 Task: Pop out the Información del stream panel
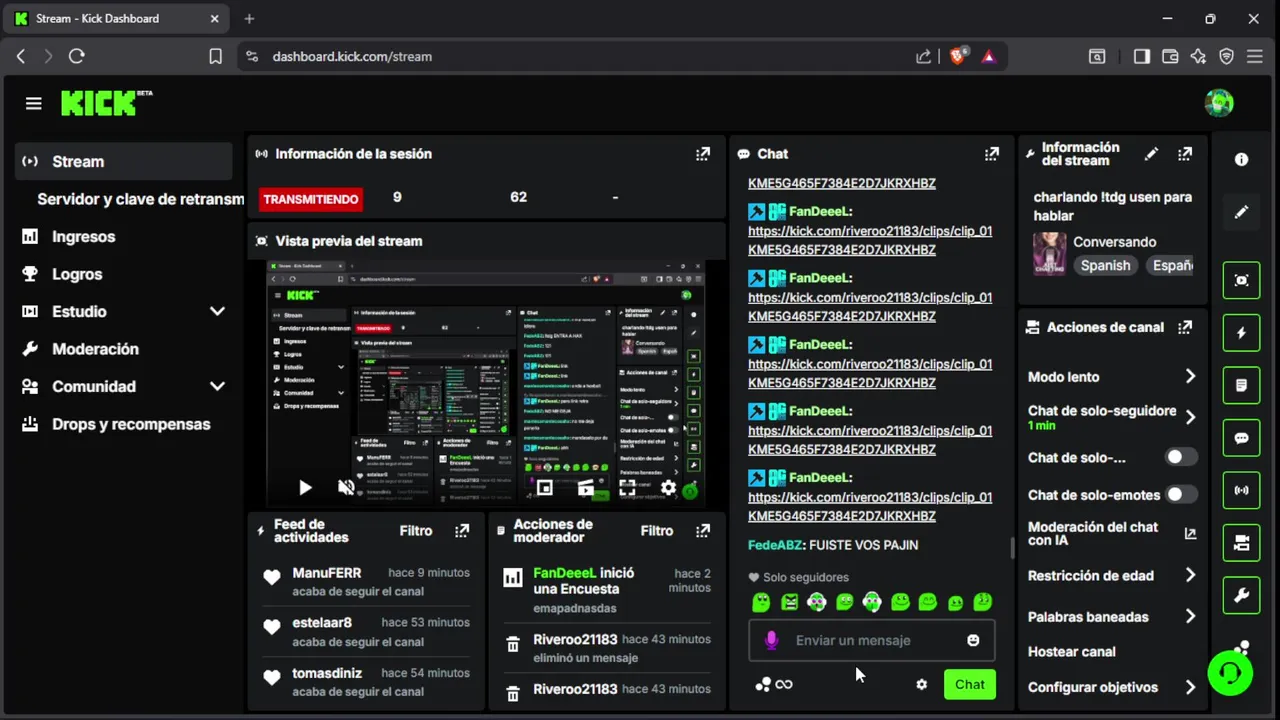click(x=1185, y=154)
